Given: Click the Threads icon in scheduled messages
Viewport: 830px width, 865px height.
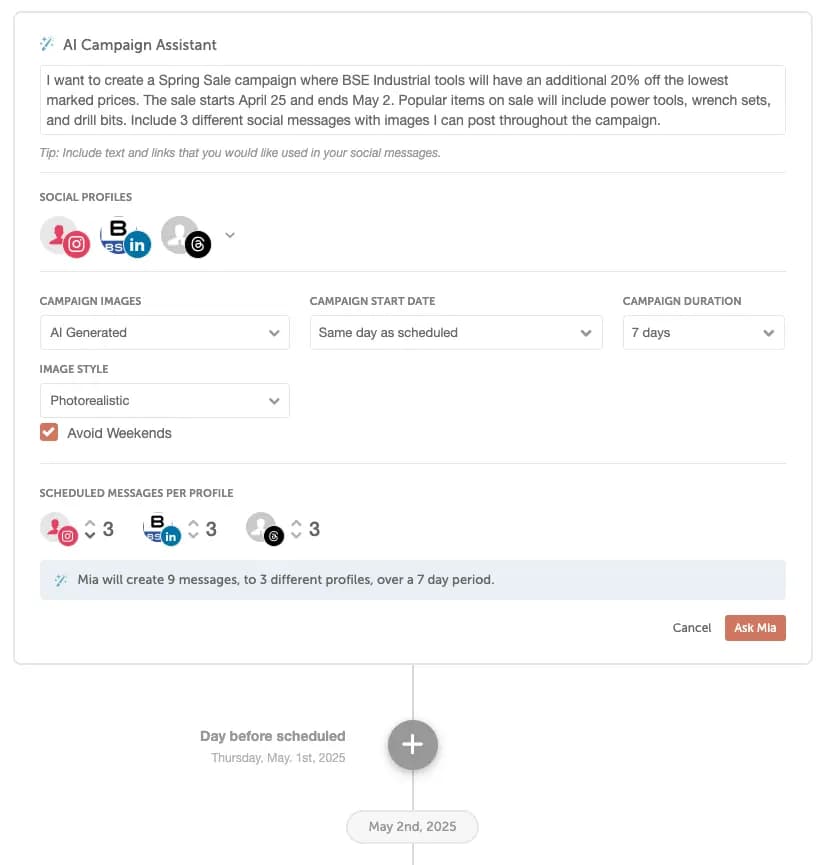Looking at the screenshot, I should [x=265, y=529].
